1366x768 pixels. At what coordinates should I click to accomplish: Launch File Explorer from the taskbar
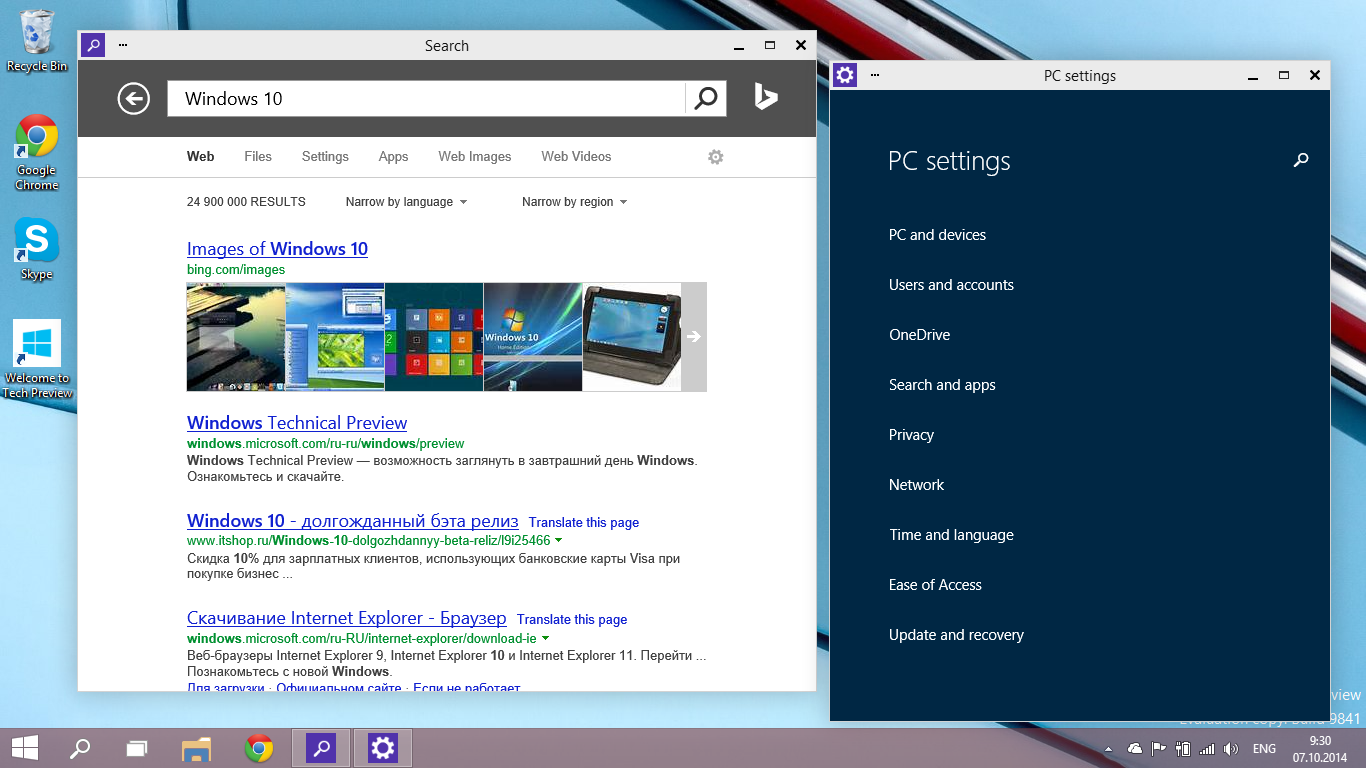coord(197,748)
